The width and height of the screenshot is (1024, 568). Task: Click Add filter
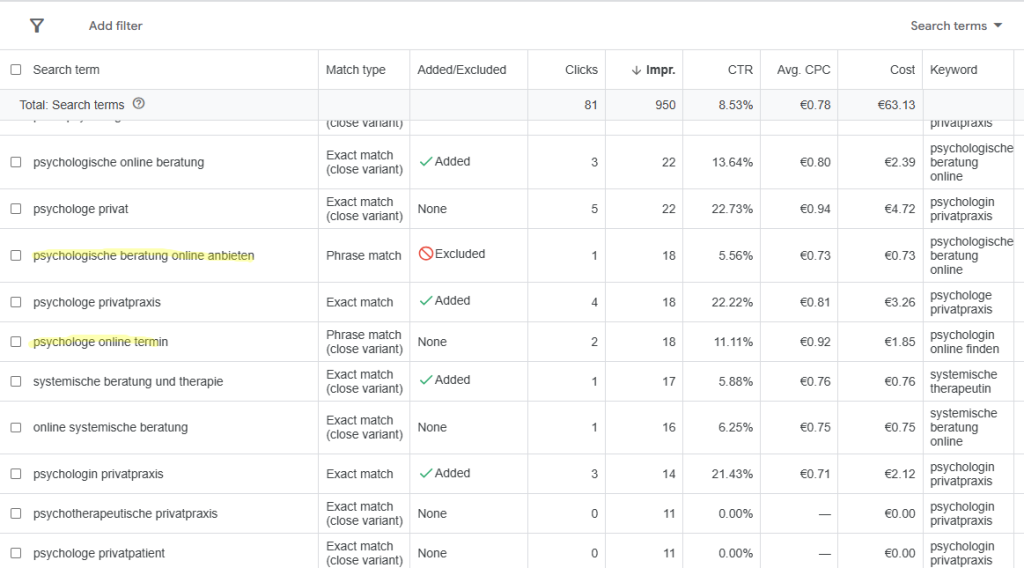[116, 25]
